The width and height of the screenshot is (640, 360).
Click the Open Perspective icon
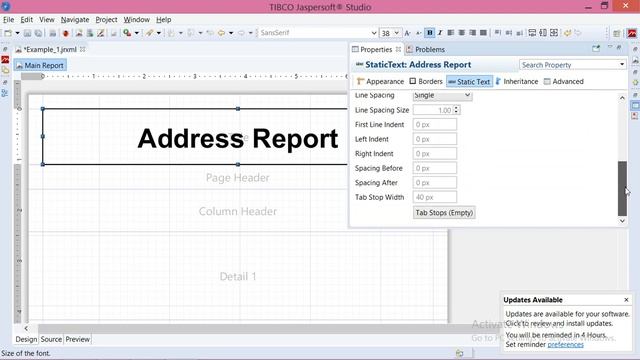click(617, 33)
